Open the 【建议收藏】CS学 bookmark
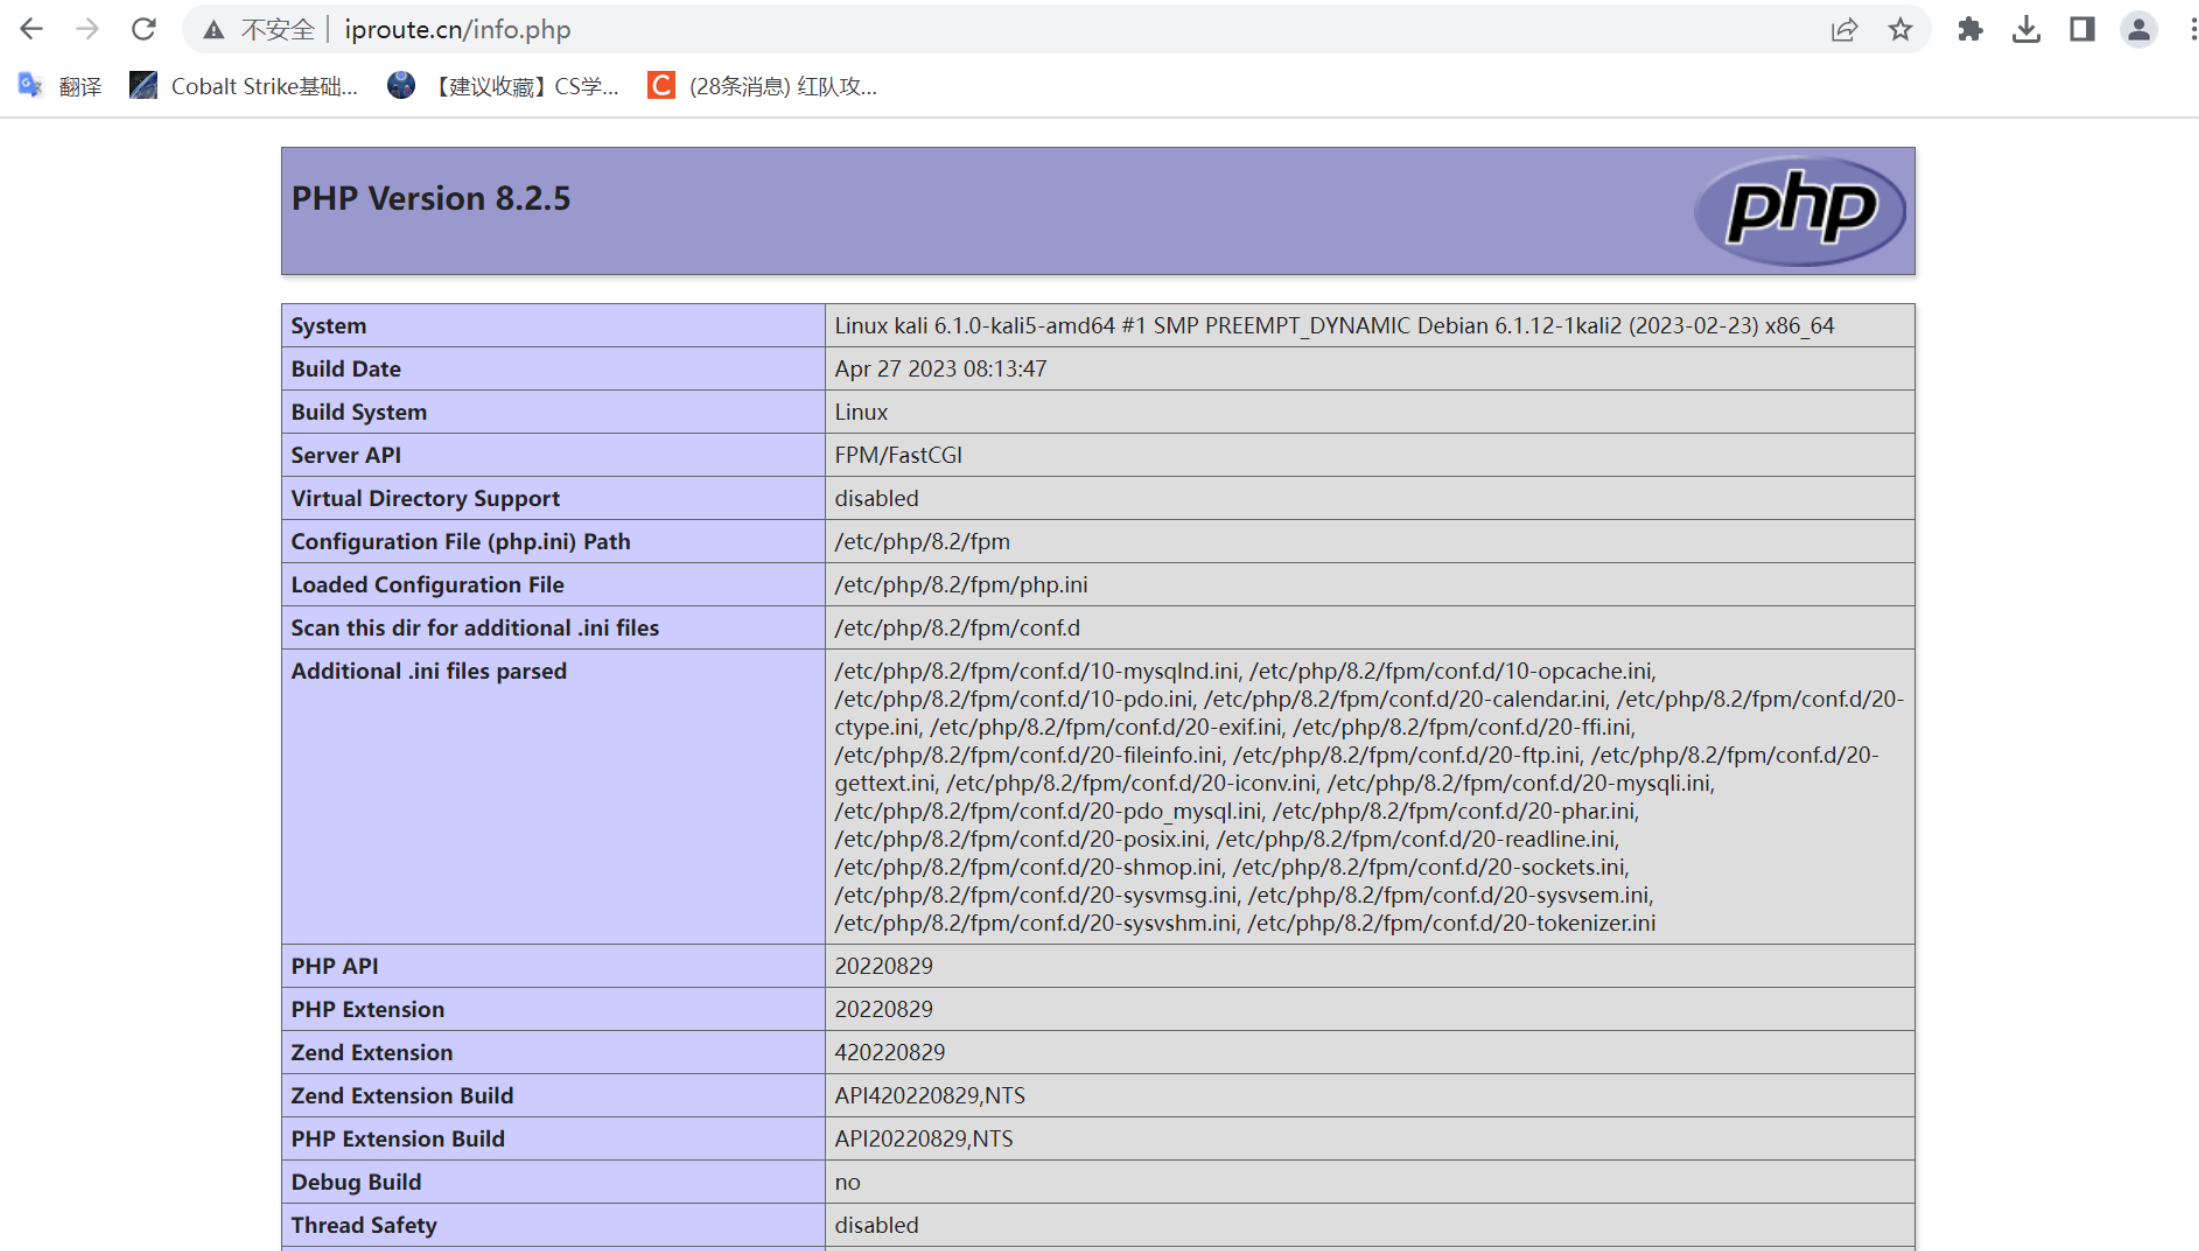2199x1251 pixels. pyautogui.click(x=504, y=86)
